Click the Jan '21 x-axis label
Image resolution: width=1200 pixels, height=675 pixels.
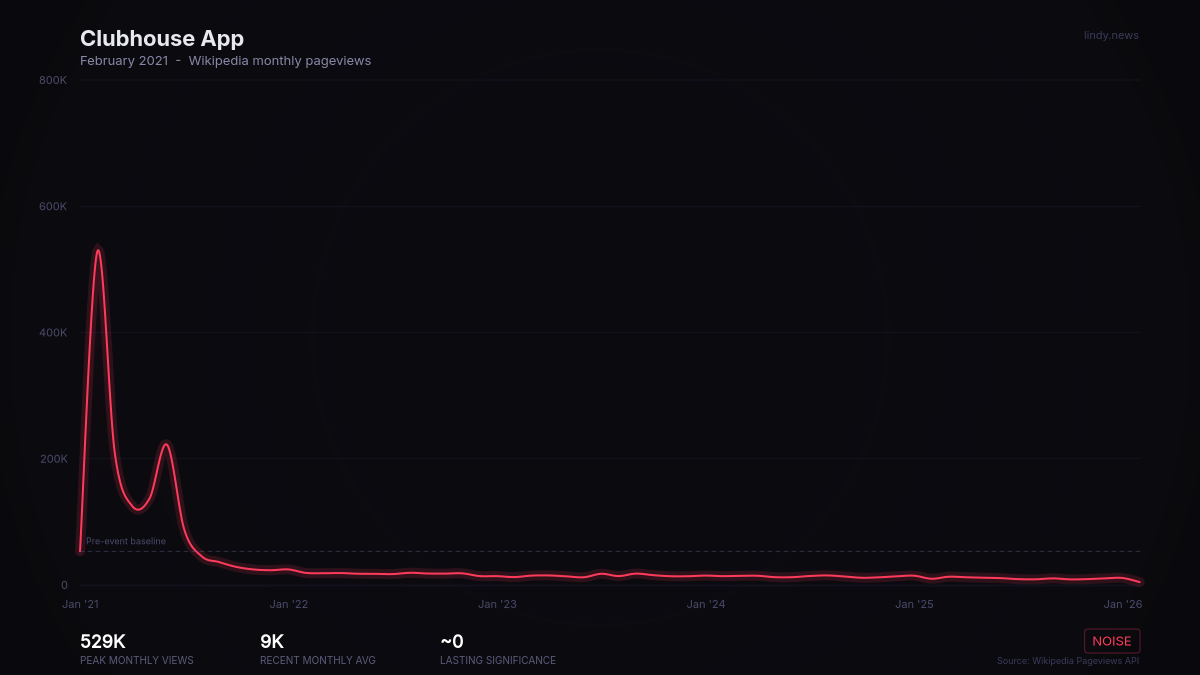81,604
